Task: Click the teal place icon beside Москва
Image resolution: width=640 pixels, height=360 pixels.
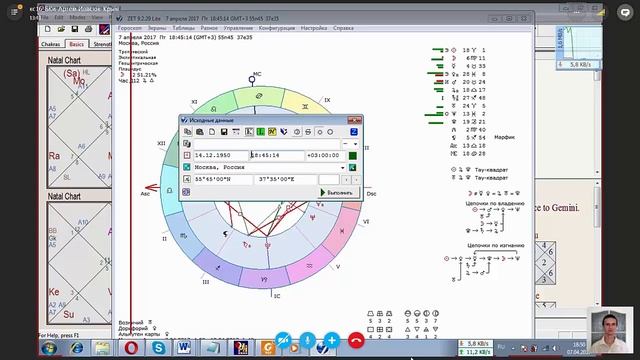Action: pos(187,167)
